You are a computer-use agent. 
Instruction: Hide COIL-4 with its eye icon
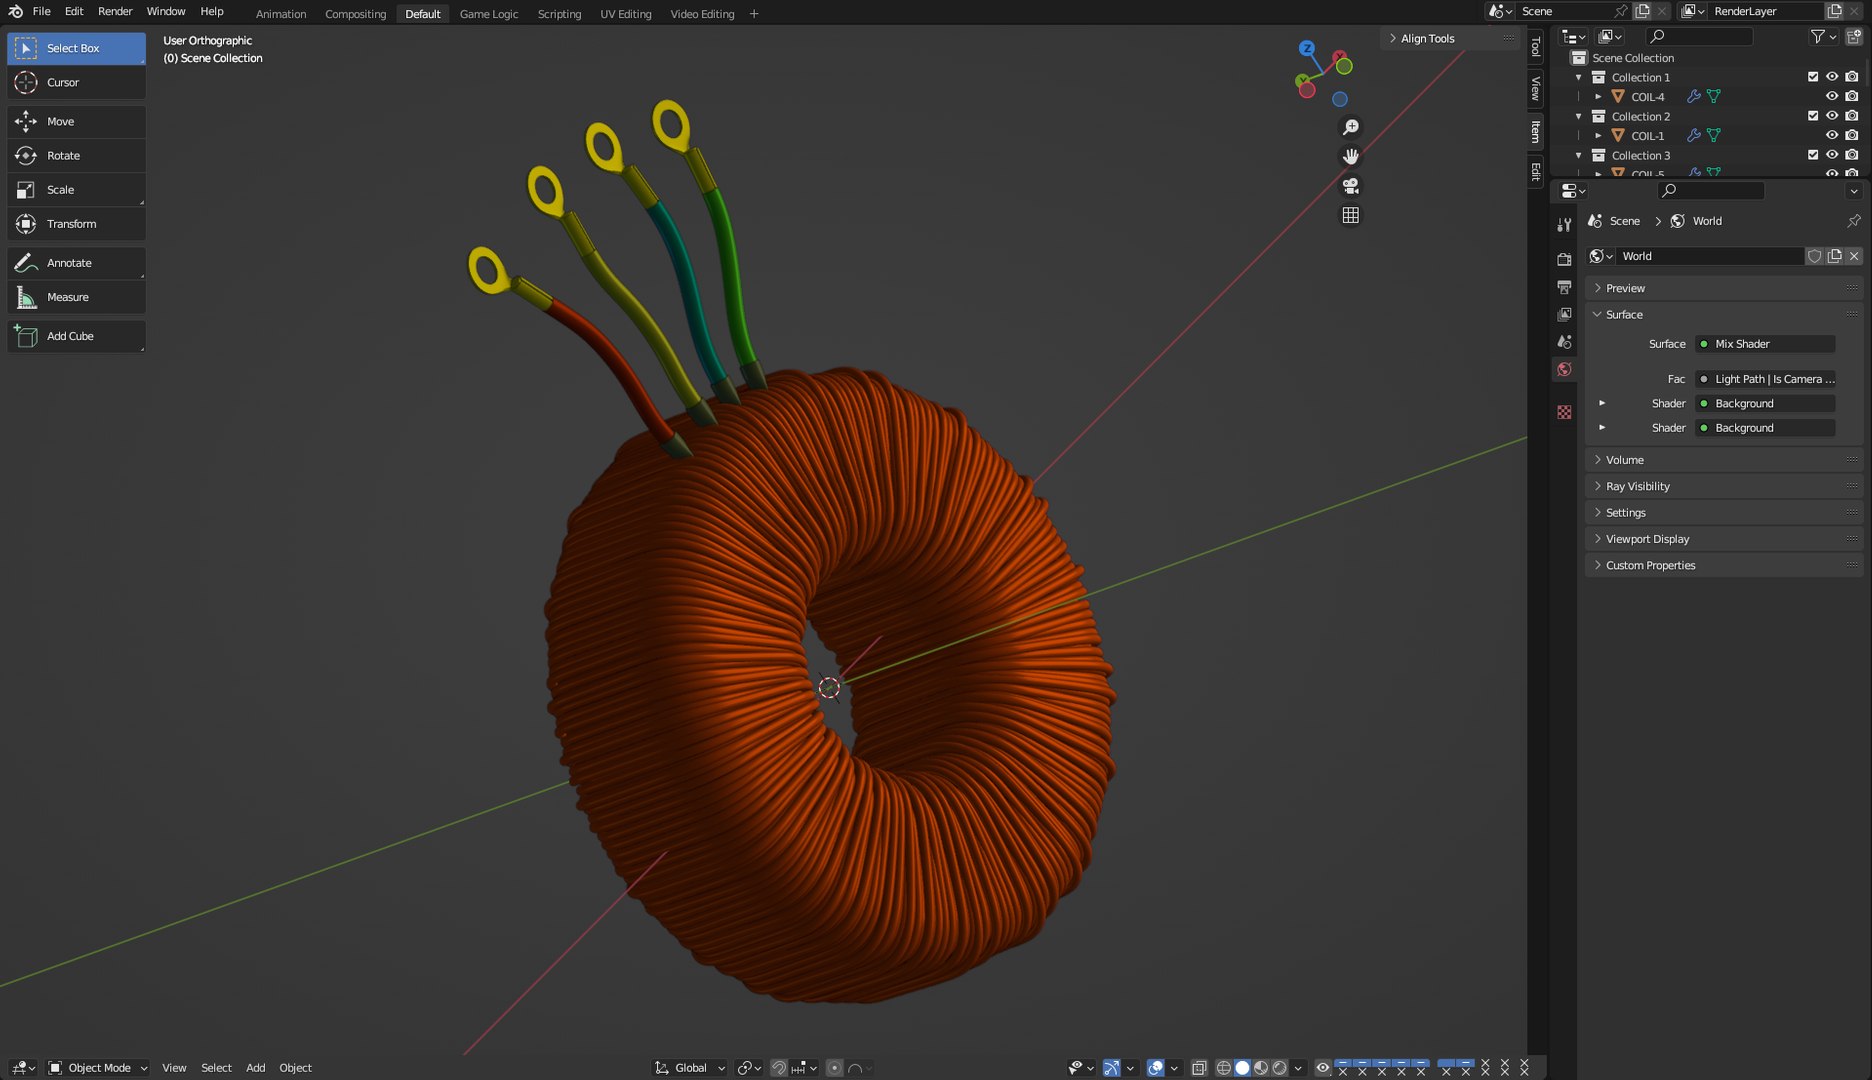(x=1832, y=96)
